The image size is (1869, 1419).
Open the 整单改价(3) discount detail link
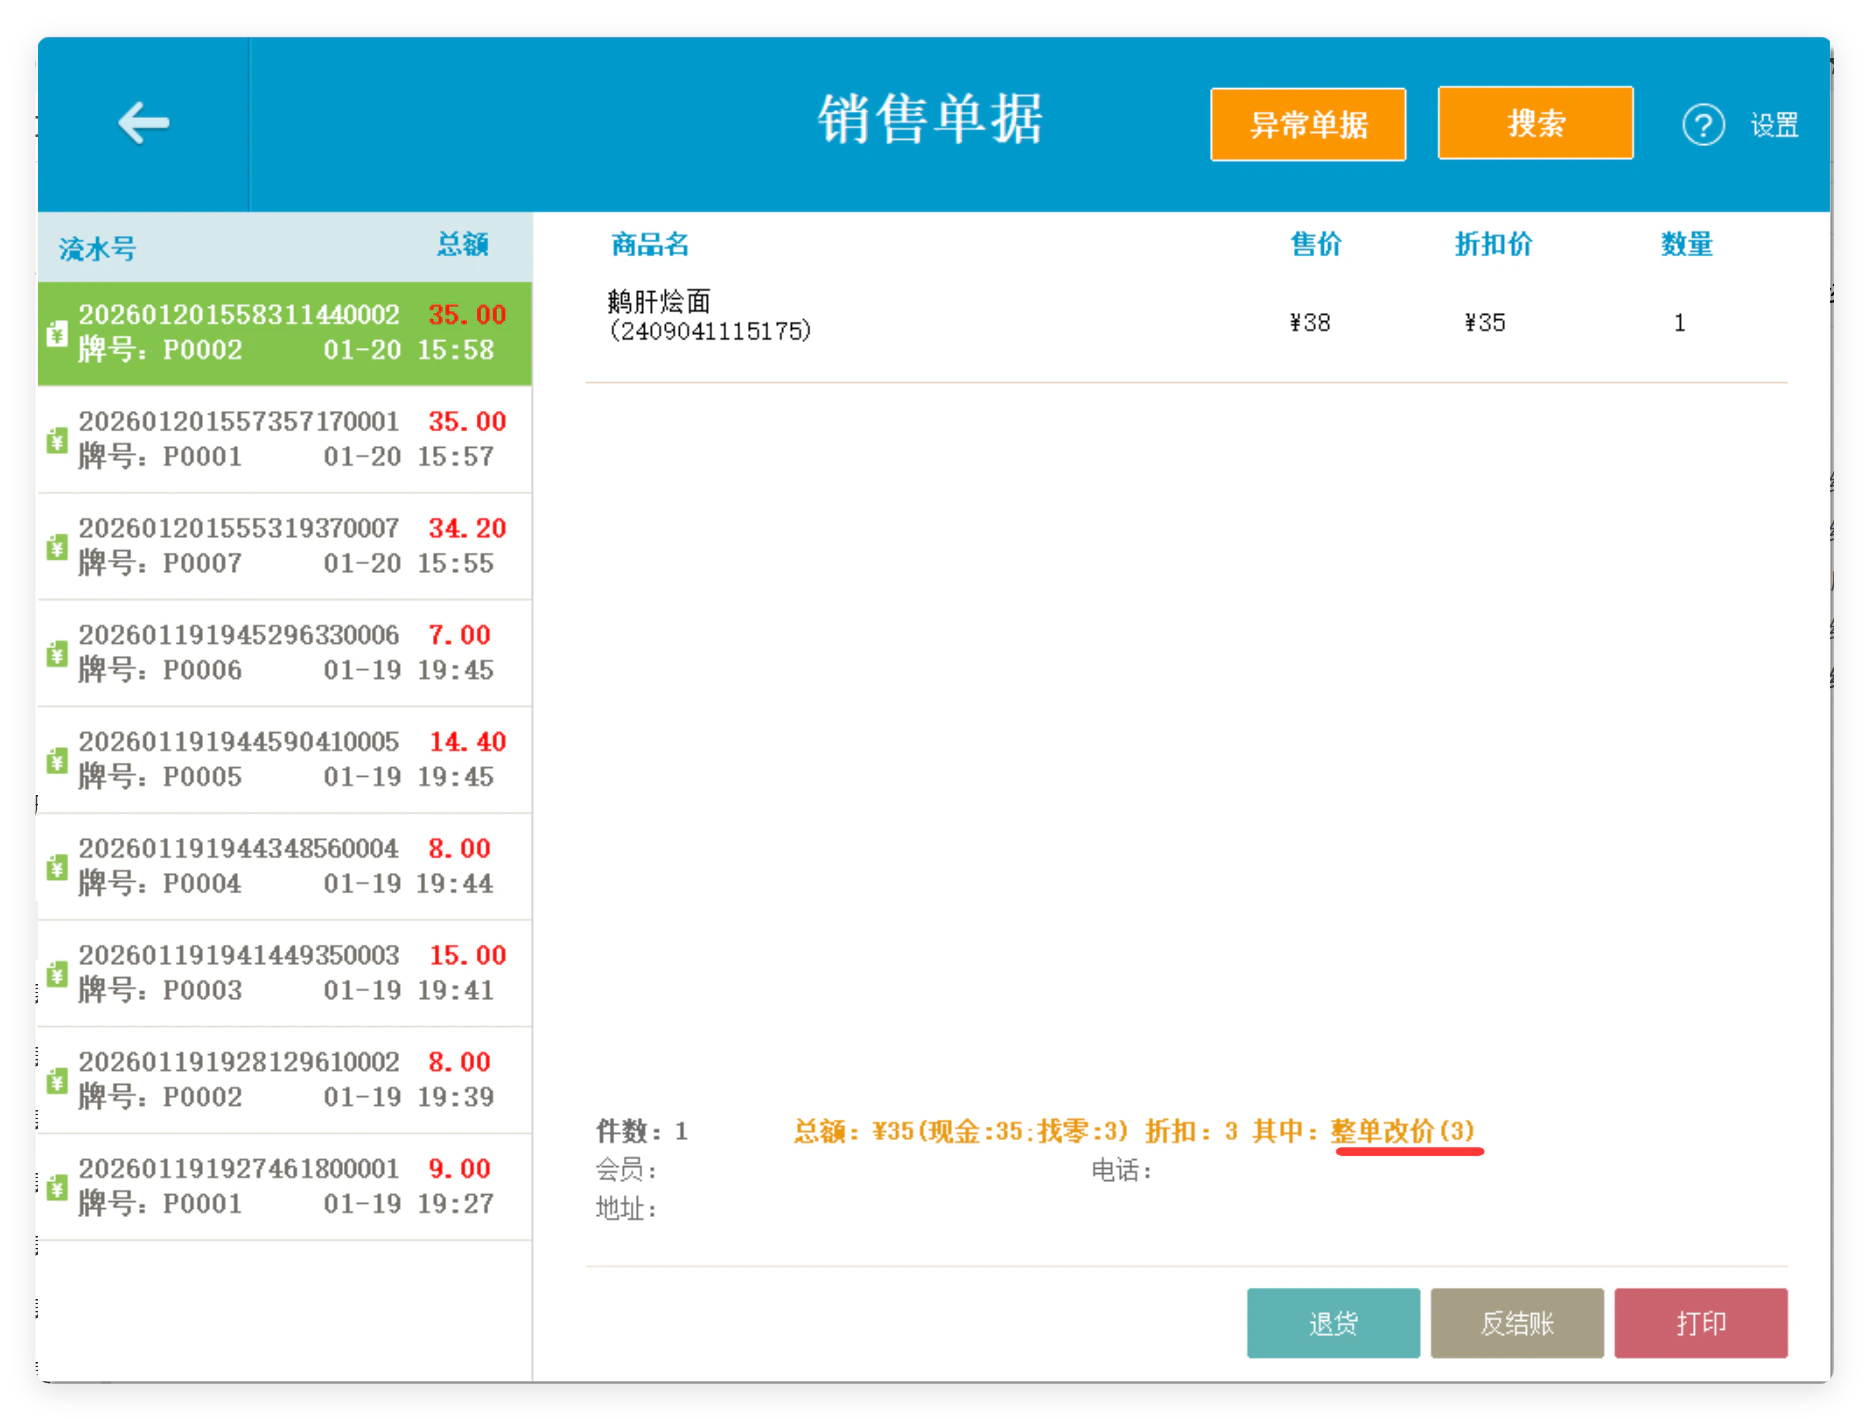click(1402, 1131)
